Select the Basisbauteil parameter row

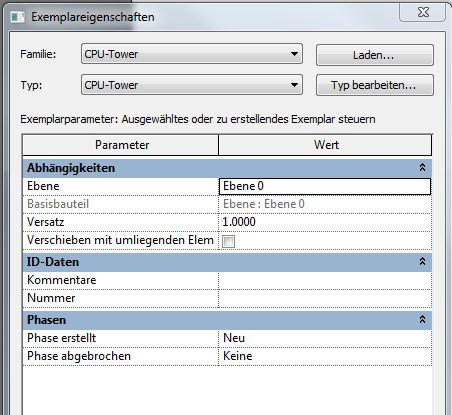pos(227,204)
